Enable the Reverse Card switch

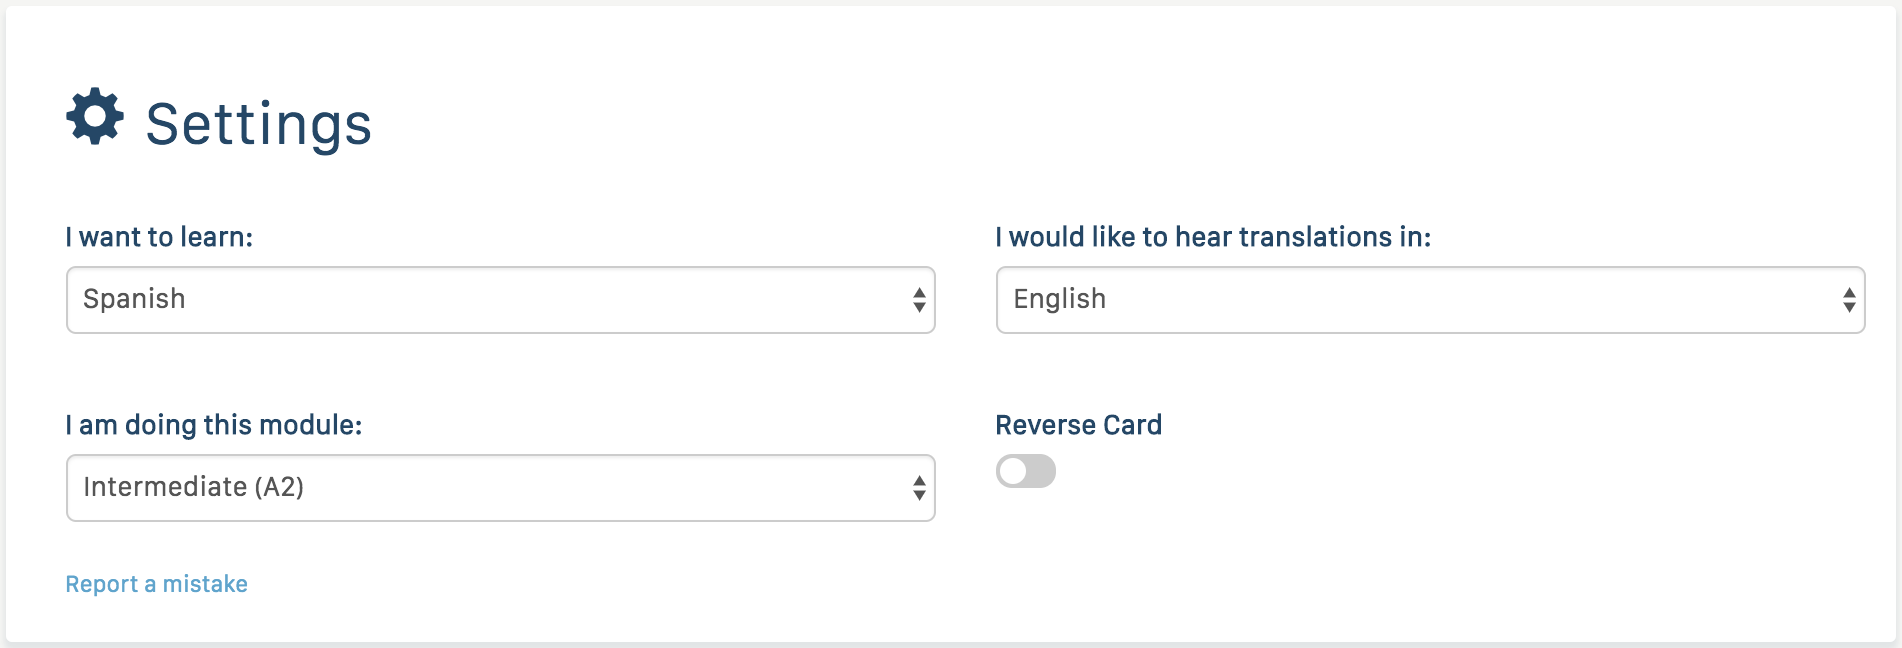1026,471
